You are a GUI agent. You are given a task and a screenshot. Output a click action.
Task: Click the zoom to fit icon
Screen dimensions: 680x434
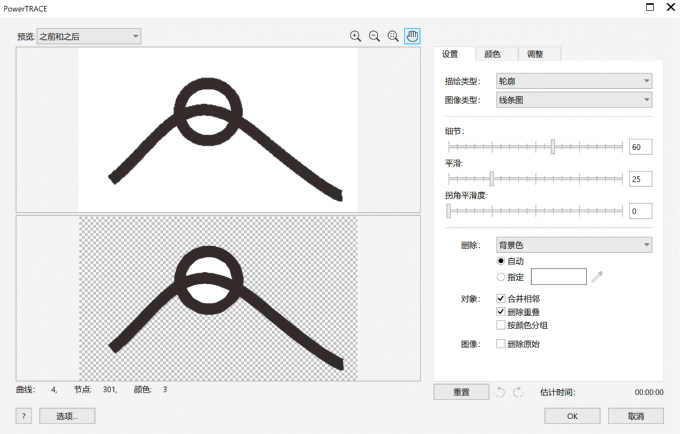[x=393, y=36]
